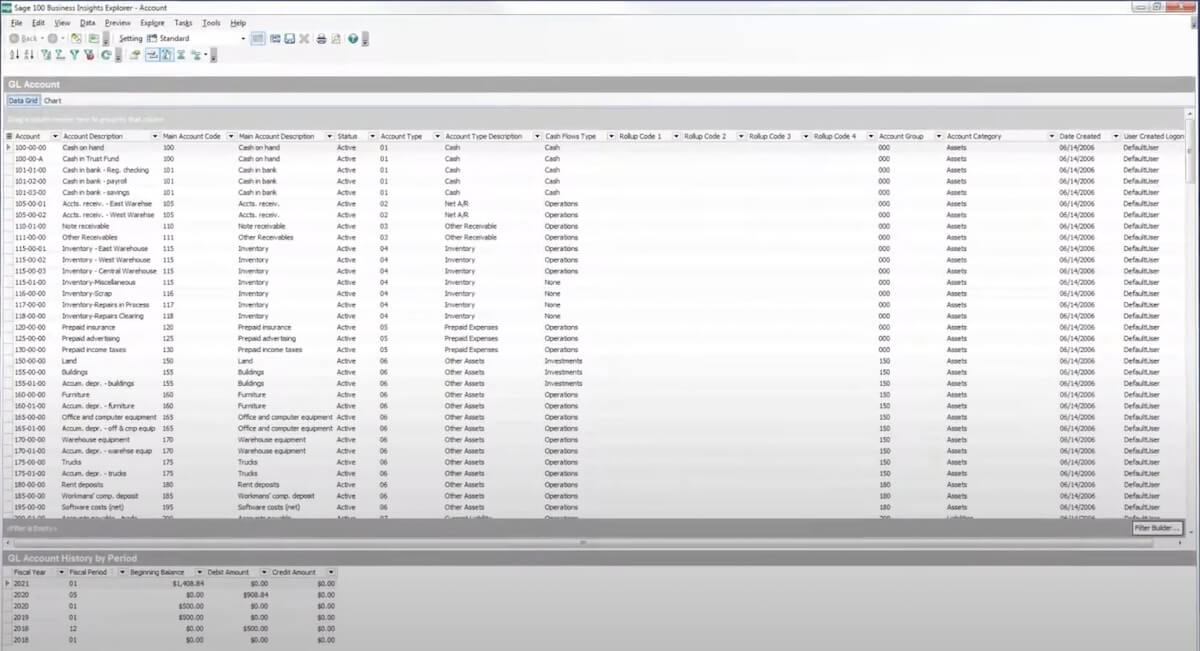Select row 105-00-01 Accts. receiv. - East Warehse
Viewport: 1200px width, 651px height.
click(594, 203)
